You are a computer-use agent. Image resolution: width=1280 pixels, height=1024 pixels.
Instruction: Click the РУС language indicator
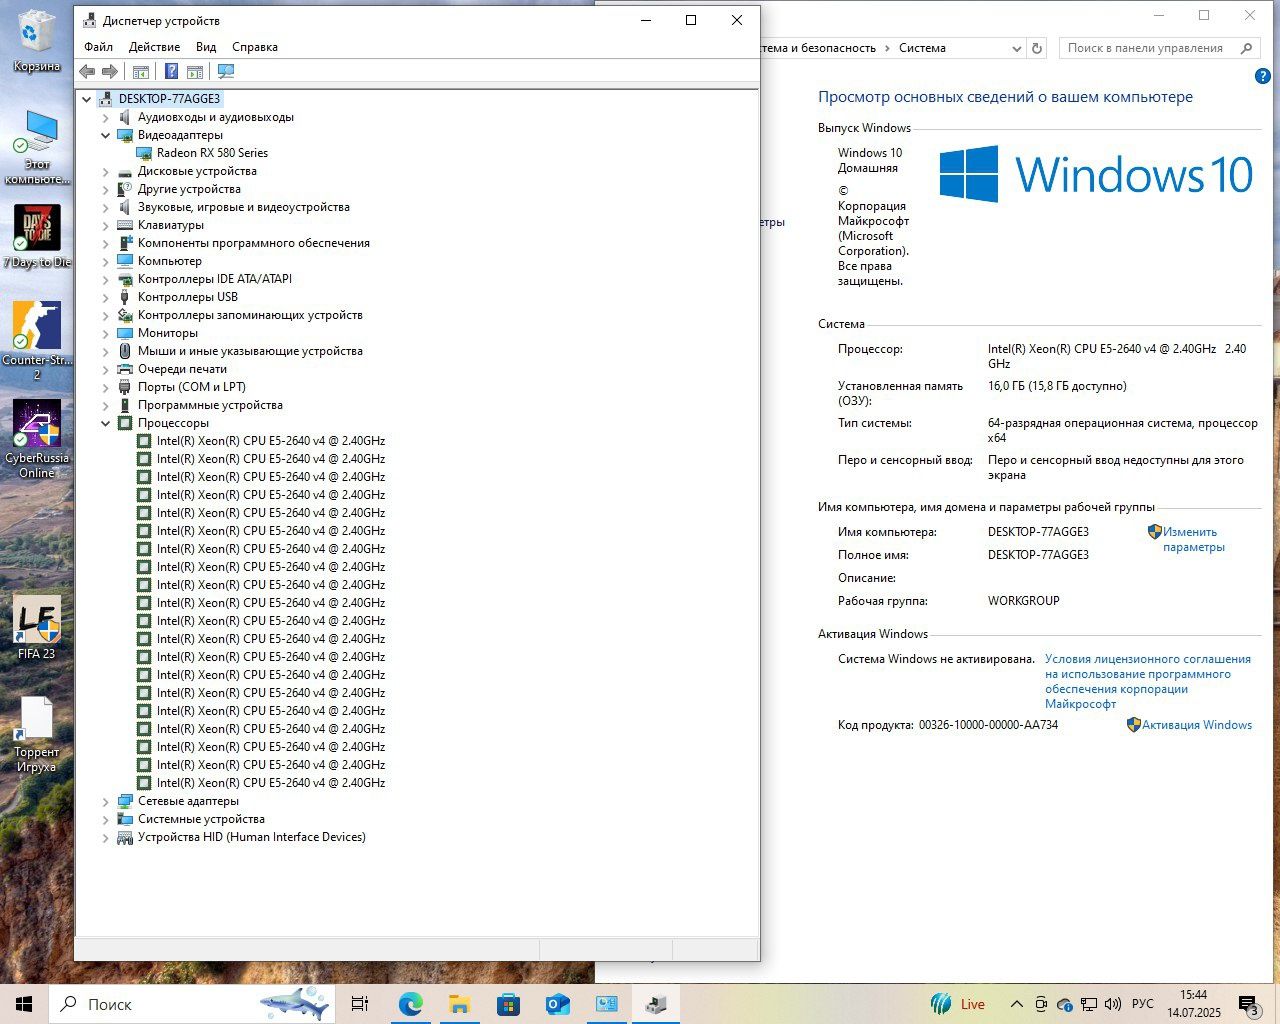(1143, 1004)
